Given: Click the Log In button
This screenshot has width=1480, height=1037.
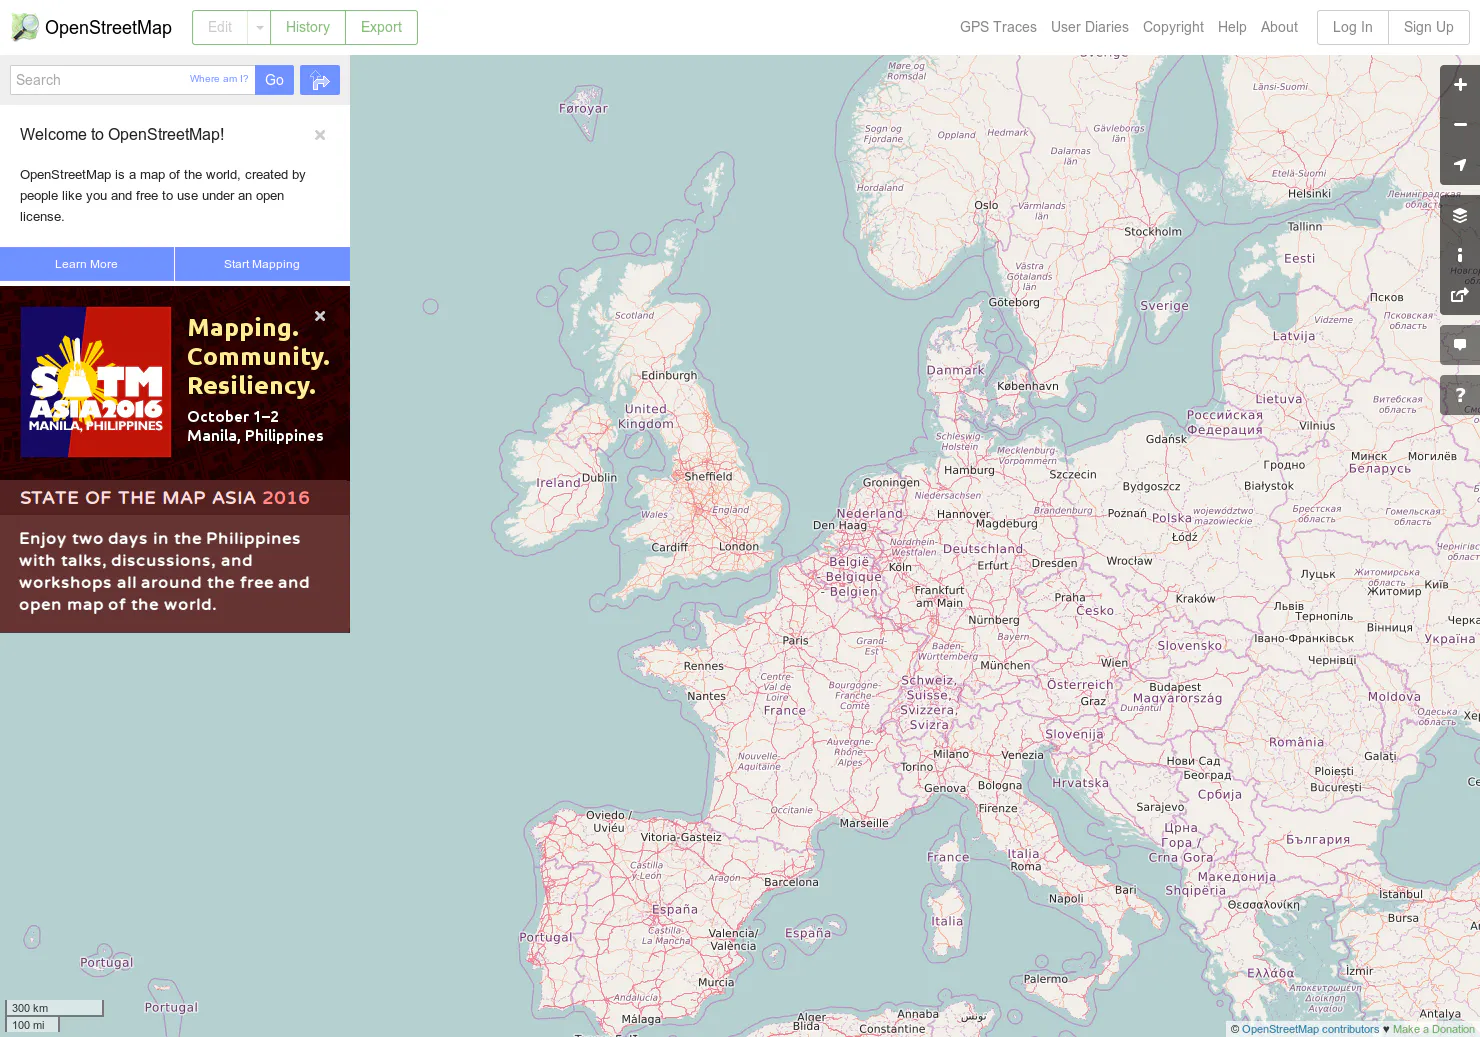Looking at the screenshot, I should click(x=1353, y=27).
